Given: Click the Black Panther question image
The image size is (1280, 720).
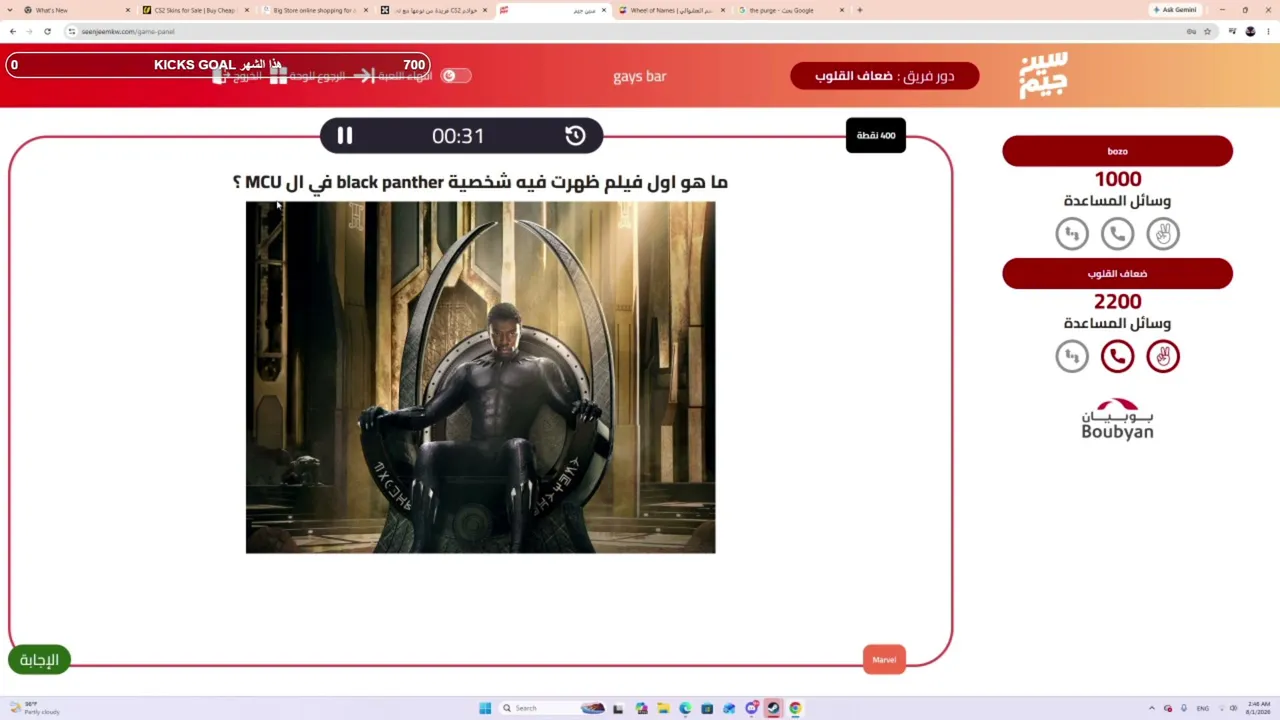Looking at the screenshot, I should tap(480, 377).
